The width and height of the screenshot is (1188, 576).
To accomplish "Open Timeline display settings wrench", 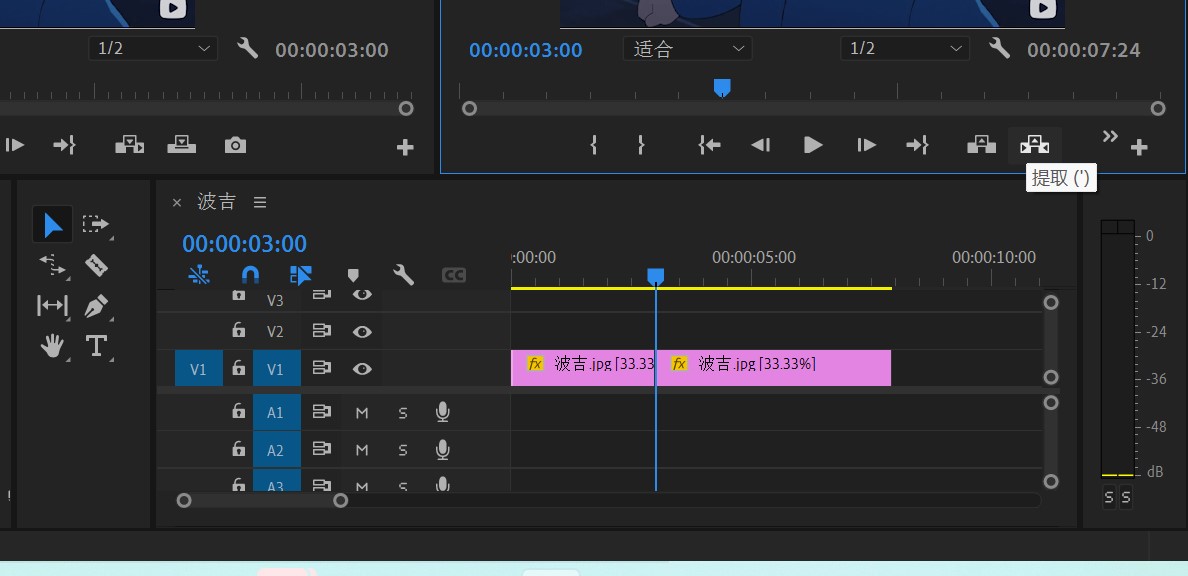I will [403, 274].
